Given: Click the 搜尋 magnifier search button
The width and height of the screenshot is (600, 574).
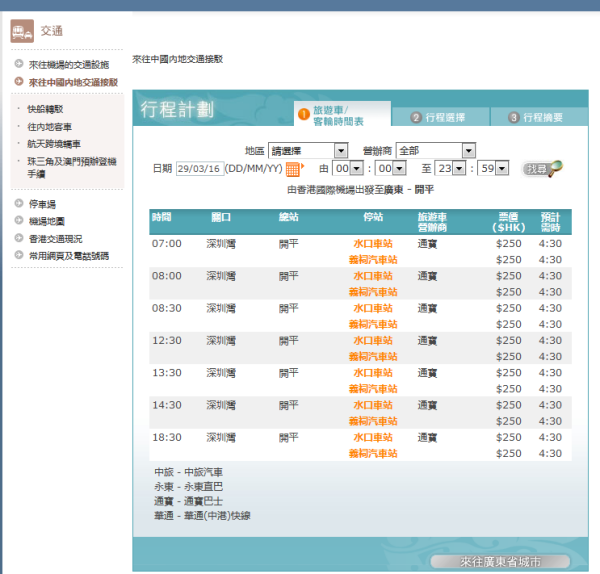Looking at the screenshot, I should [542, 168].
